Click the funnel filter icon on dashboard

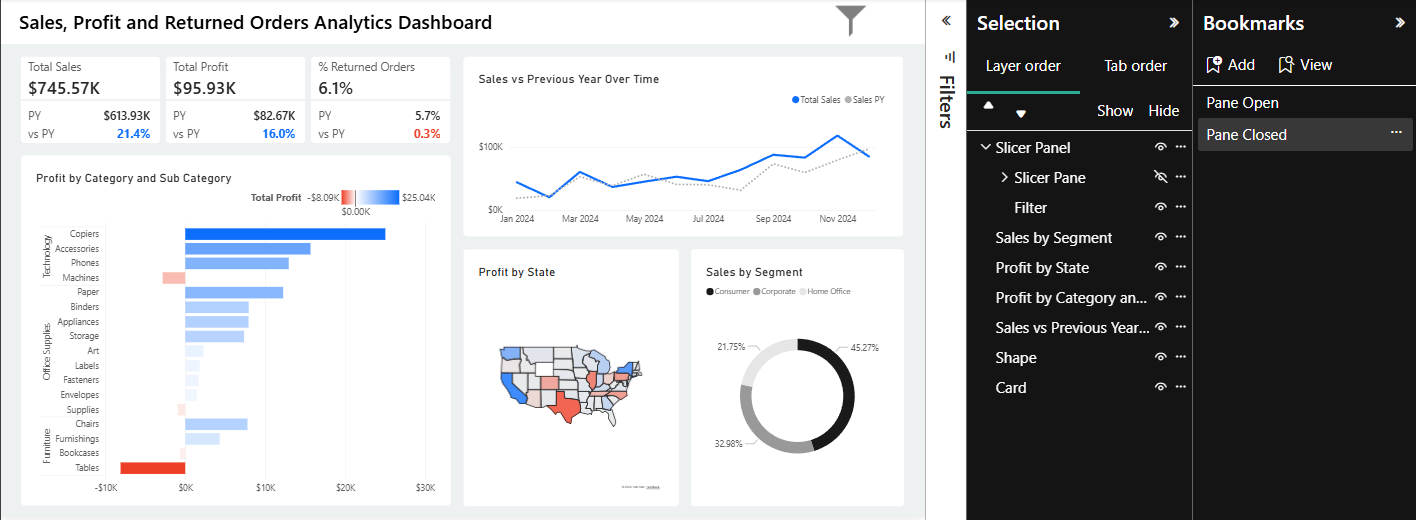[850, 20]
